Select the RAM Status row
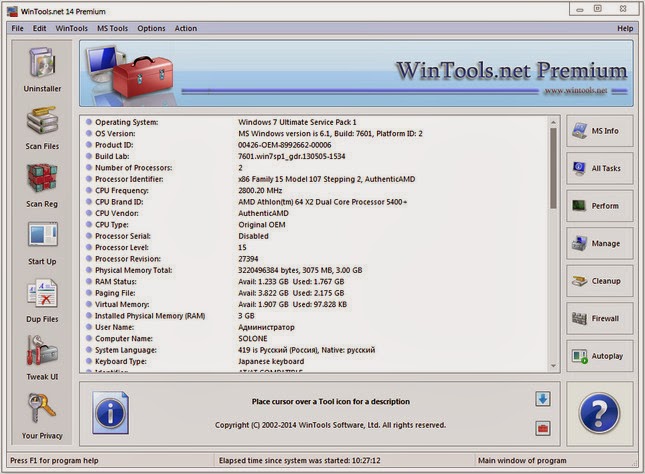 (316, 281)
